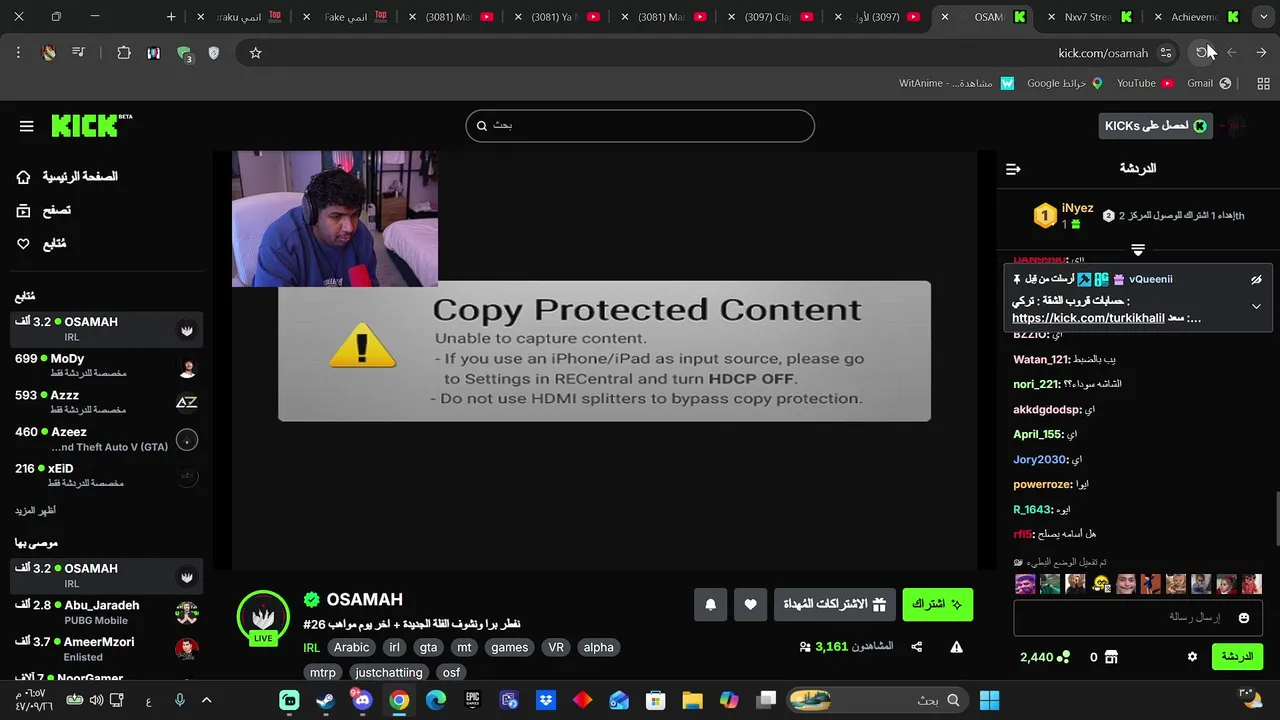
Task: Click the kick.com/osamah address bar
Action: 1103,53
